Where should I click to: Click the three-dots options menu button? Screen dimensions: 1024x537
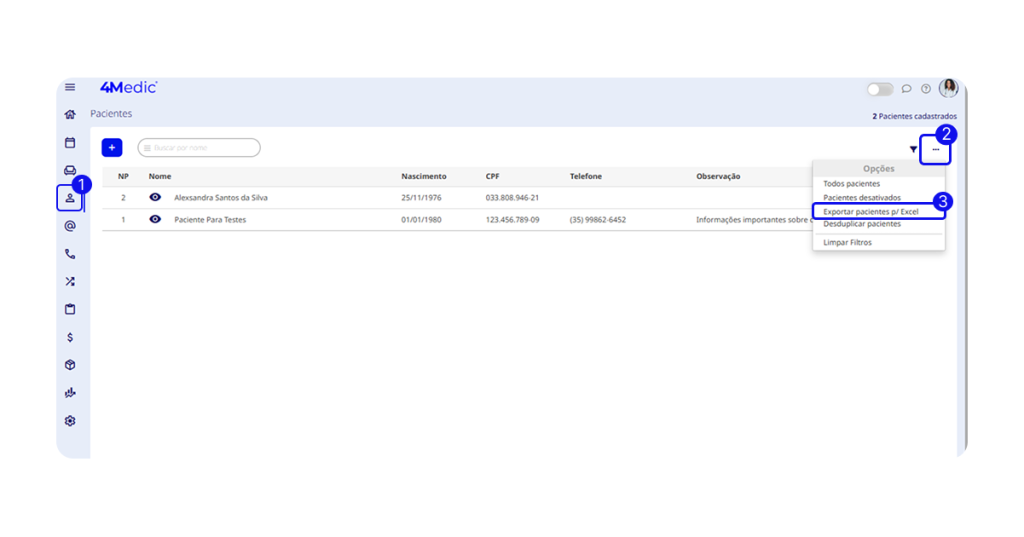(x=935, y=149)
